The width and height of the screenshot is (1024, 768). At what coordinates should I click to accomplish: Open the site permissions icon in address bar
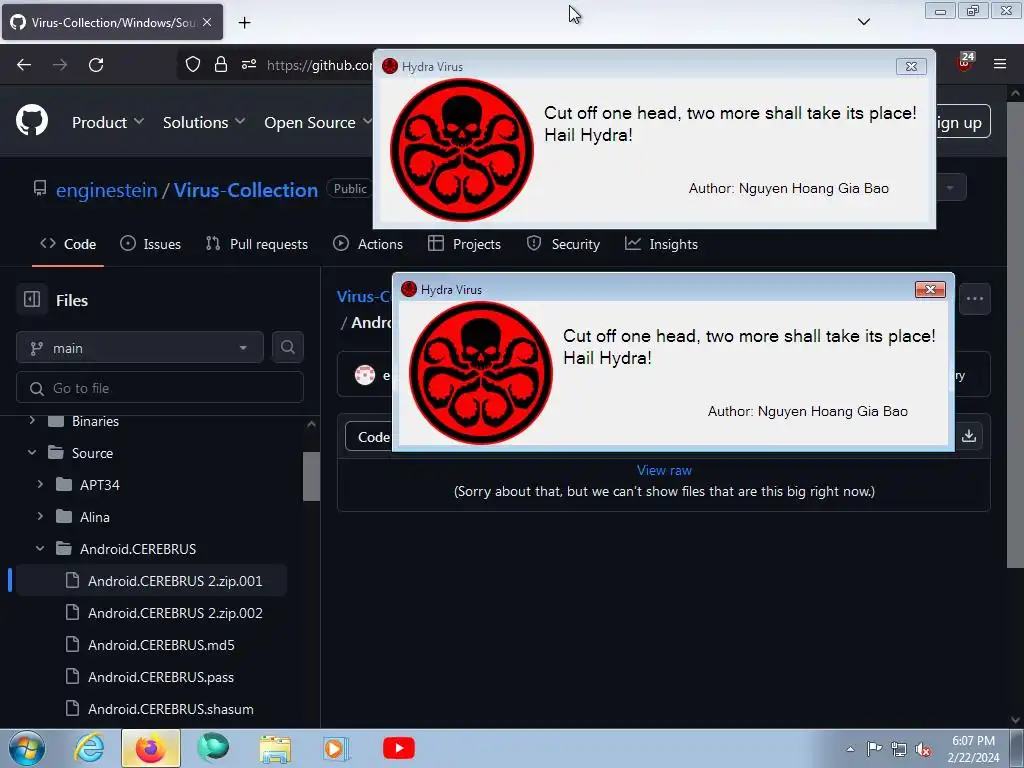click(249, 65)
